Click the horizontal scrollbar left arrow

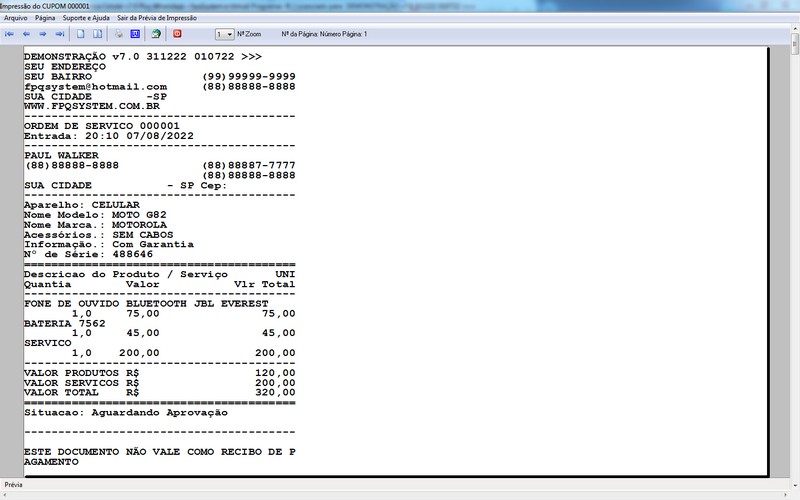[x=3, y=495]
